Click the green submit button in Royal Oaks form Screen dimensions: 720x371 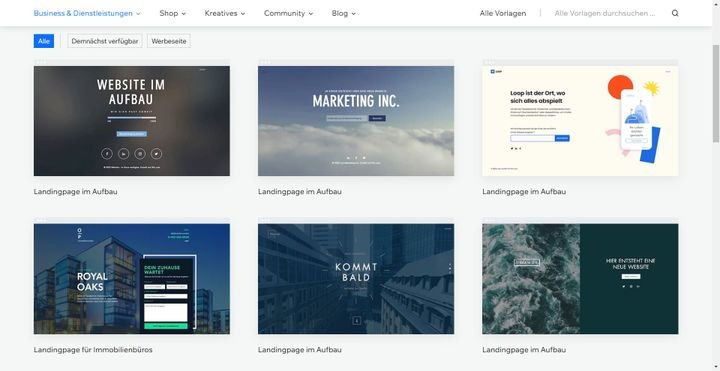click(x=166, y=326)
